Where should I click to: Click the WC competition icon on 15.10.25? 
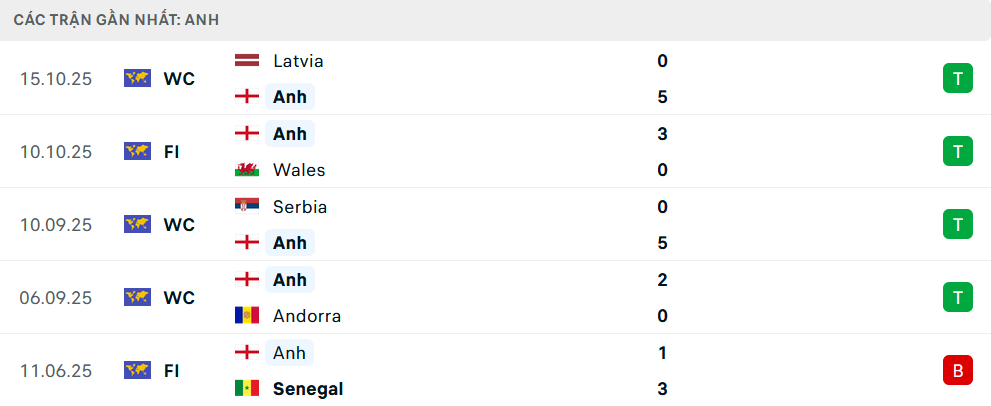click(137, 78)
